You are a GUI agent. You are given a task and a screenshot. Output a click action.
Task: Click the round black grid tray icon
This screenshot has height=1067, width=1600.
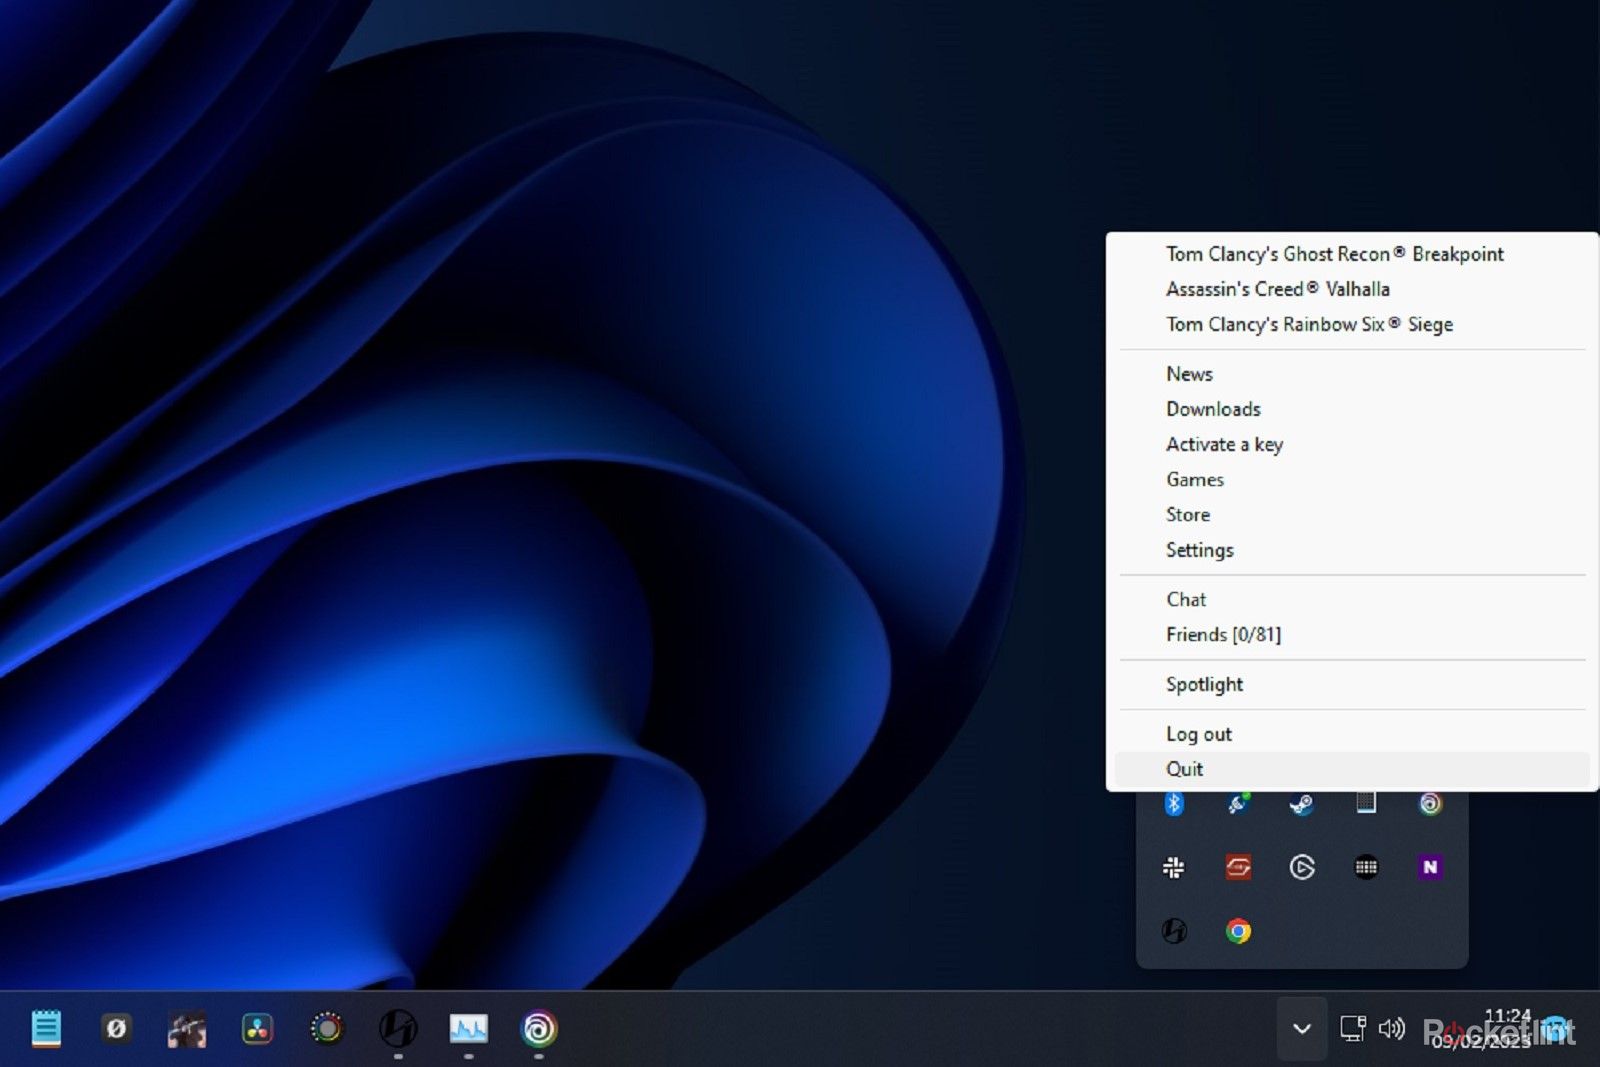pos(1366,867)
